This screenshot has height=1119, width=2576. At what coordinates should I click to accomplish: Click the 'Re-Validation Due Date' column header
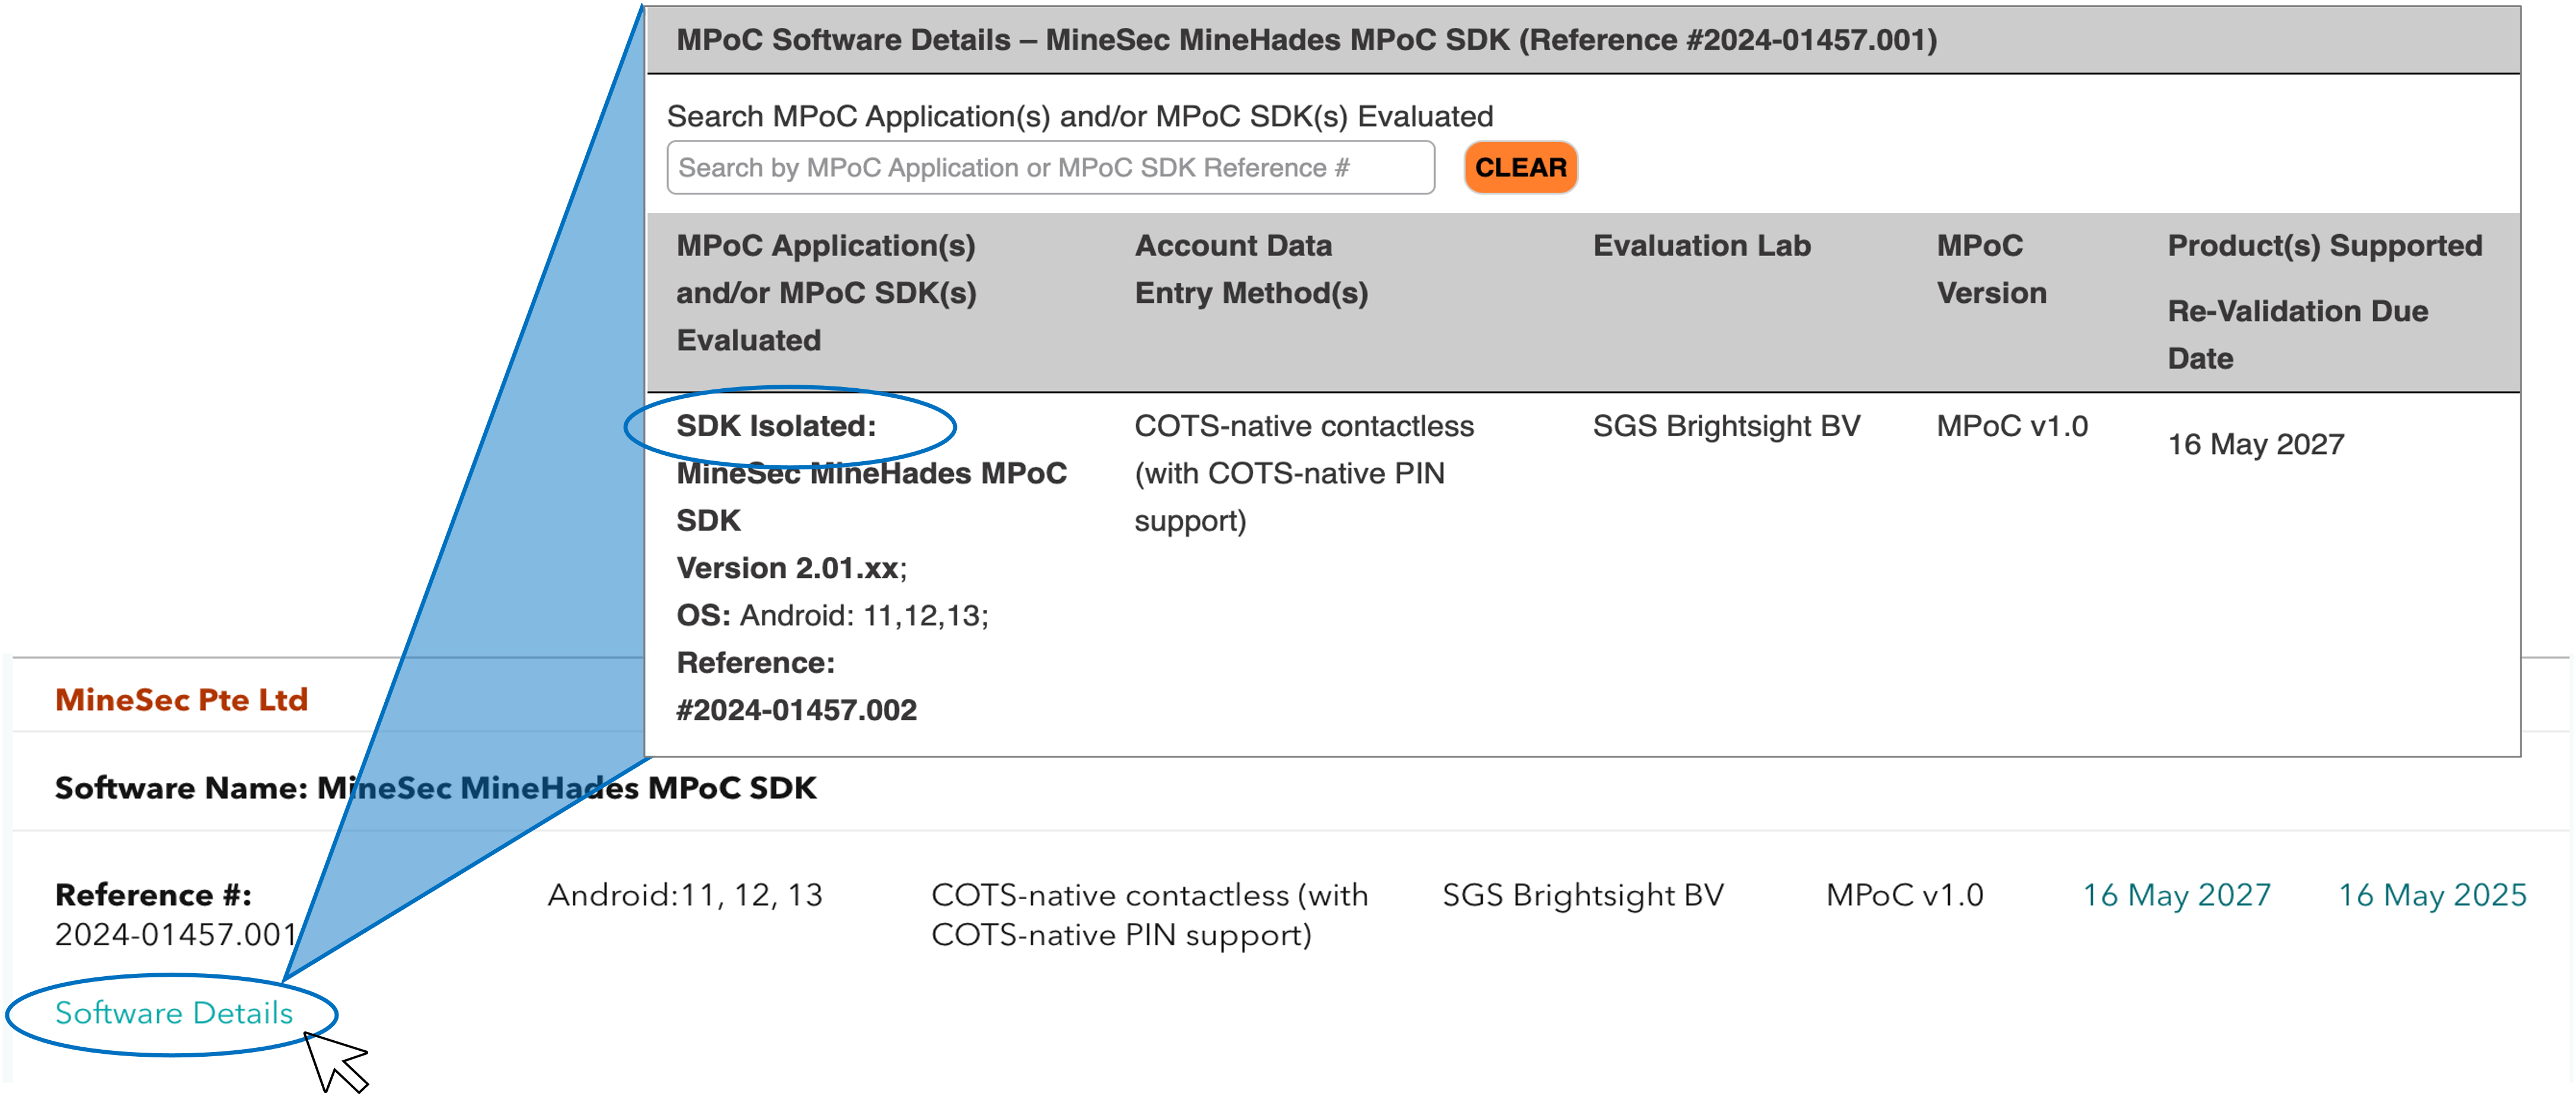coord(2297,334)
